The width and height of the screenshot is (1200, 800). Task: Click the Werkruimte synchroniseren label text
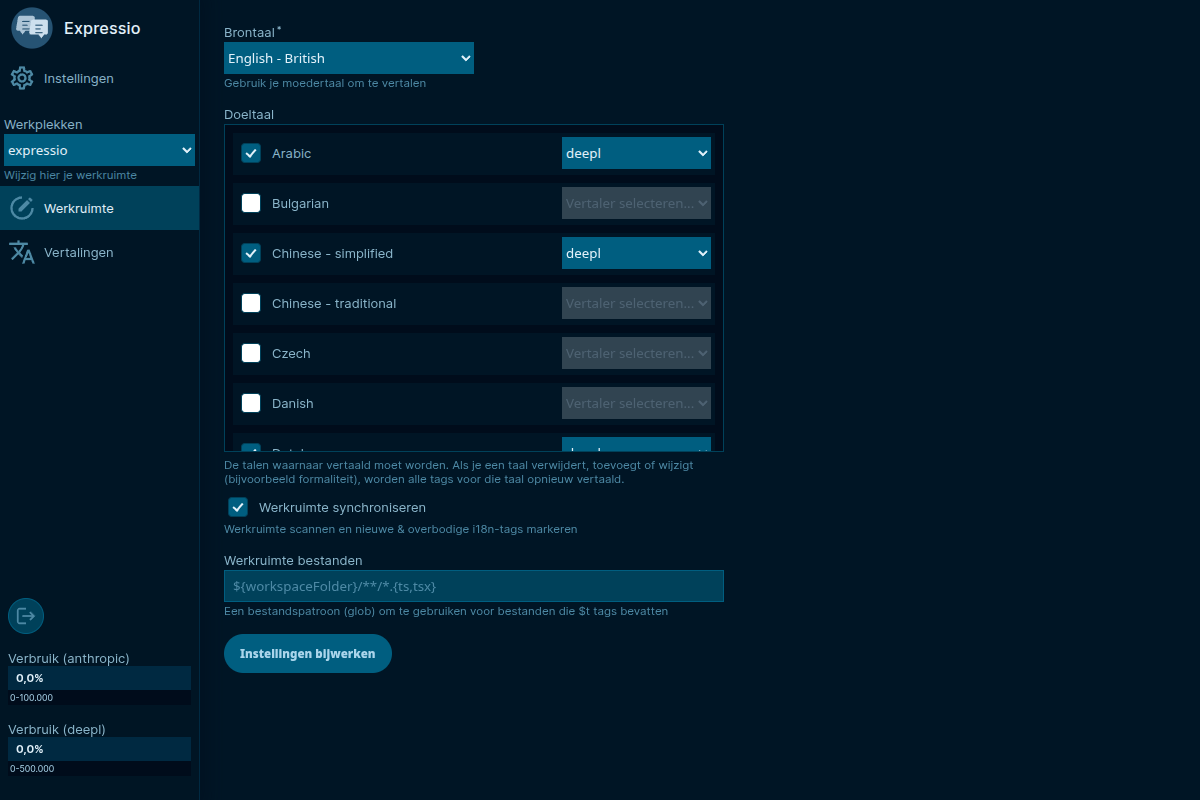click(x=342, y=507)
